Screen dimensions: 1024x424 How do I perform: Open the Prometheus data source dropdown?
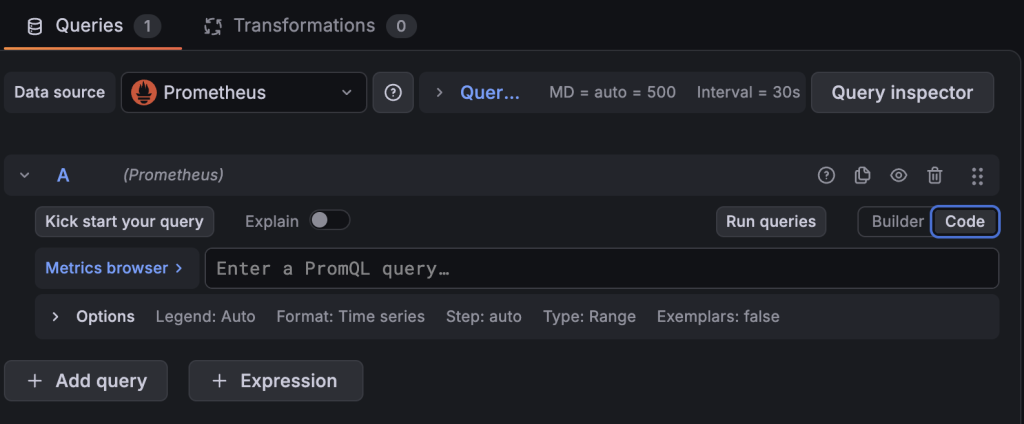pos(244,93)
